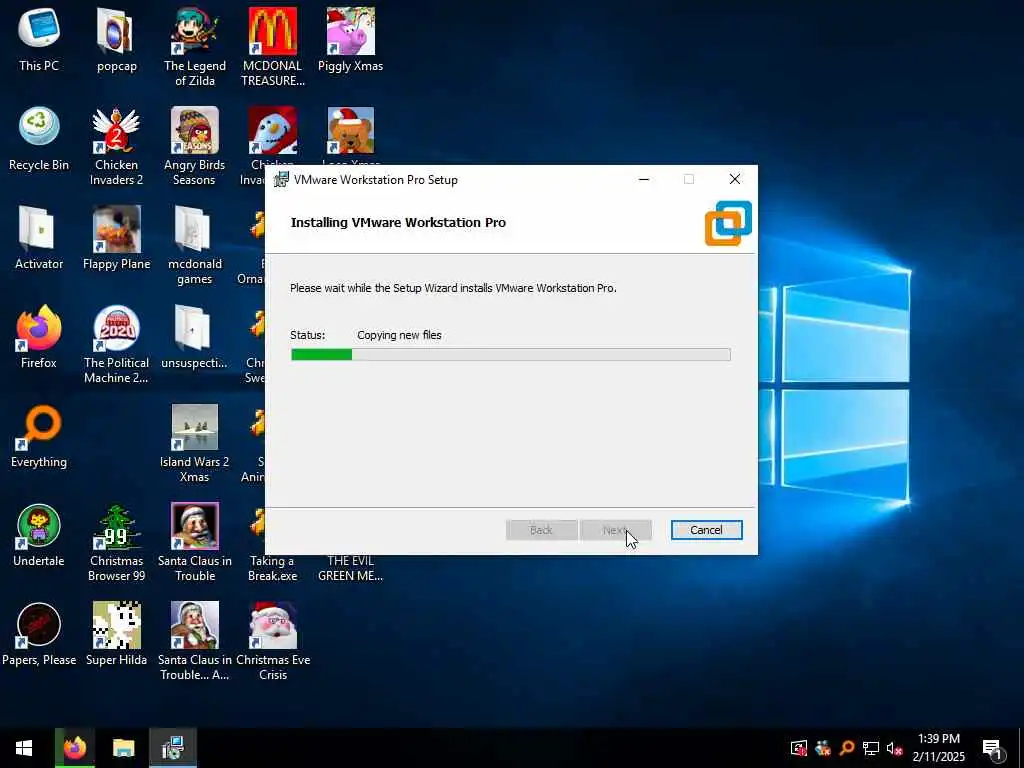The height and width of the screenshot is (768, 1024).
Task: Click the greyed-out Next button in setup wizard
Action: pyautogui.click(x=615, y=530)
